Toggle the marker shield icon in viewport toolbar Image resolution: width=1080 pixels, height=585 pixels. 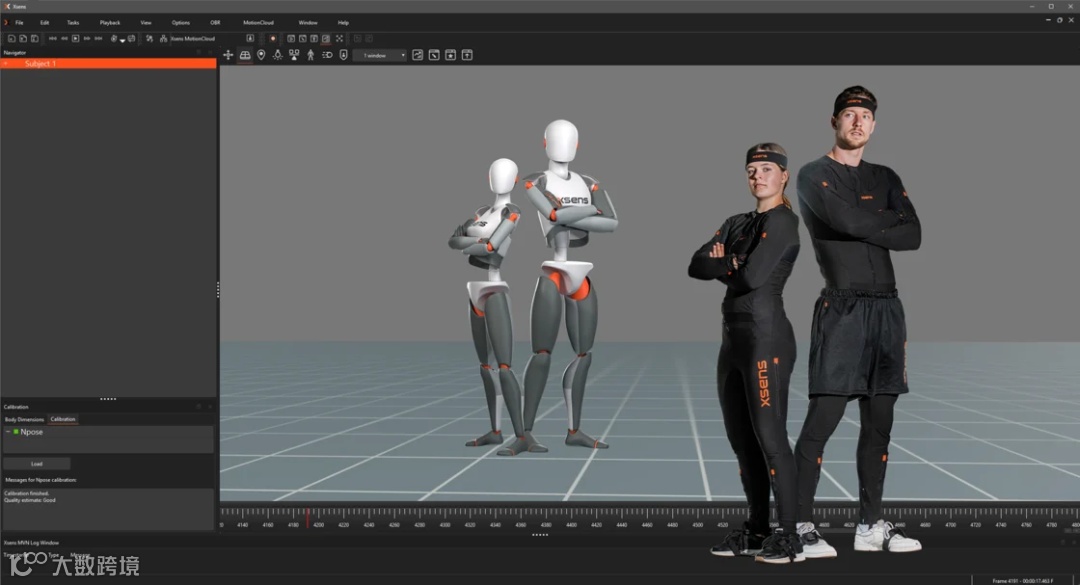click(343, 55)
